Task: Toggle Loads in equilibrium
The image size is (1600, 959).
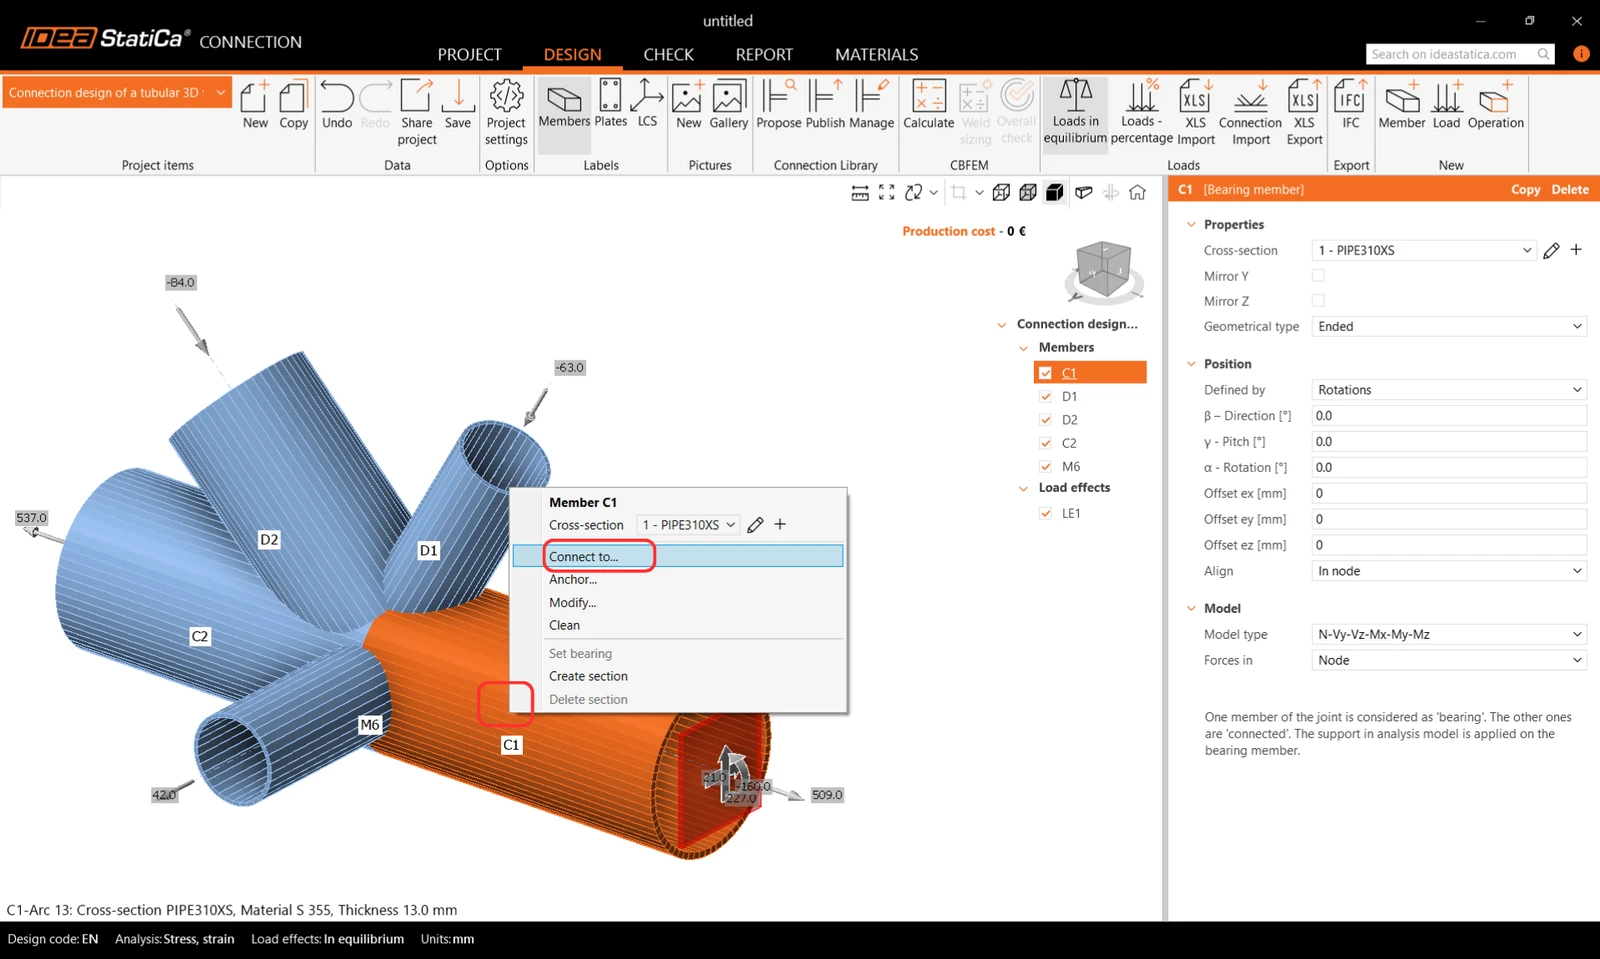Action: (1075, 113)
